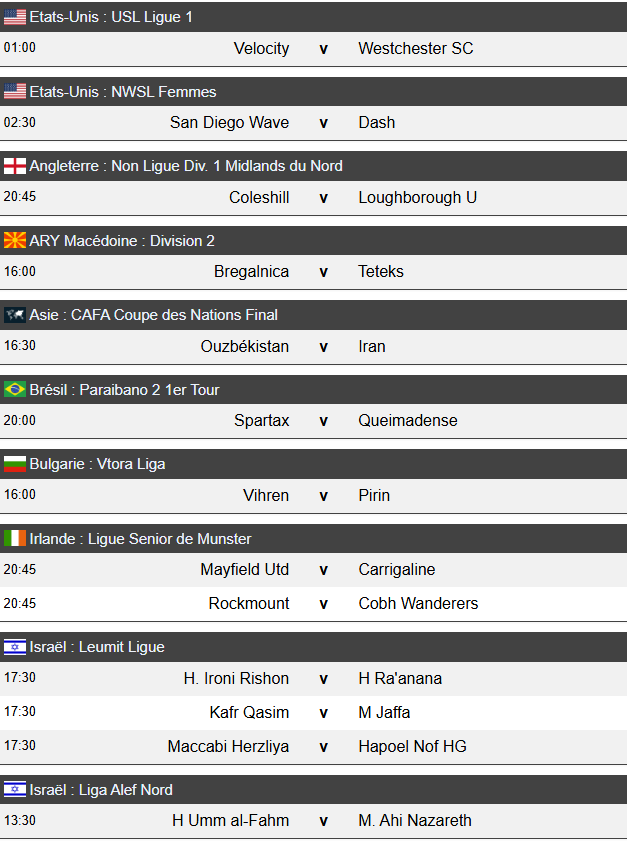
Task: Open the Maccabi Herzliya v Hapoel Nof HG match
Action: (323, 747)
